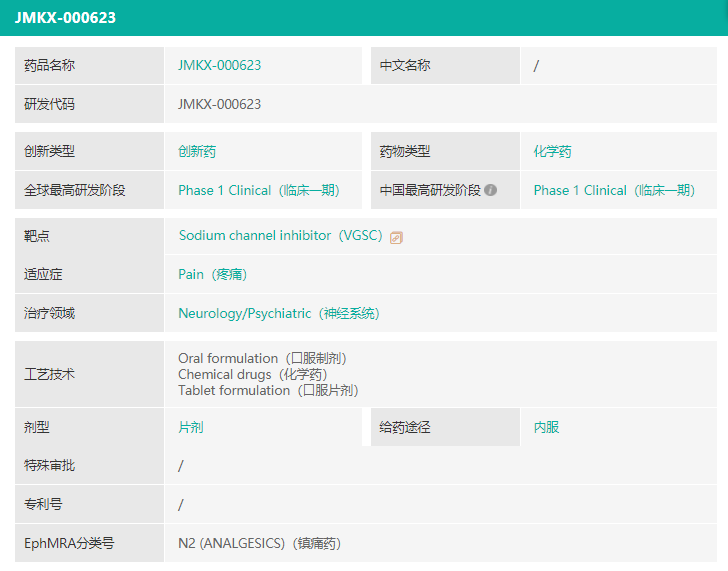This screenshot has height=571, width=728.
Task: Select the 片剂 dosage form link
Action: 191,427
